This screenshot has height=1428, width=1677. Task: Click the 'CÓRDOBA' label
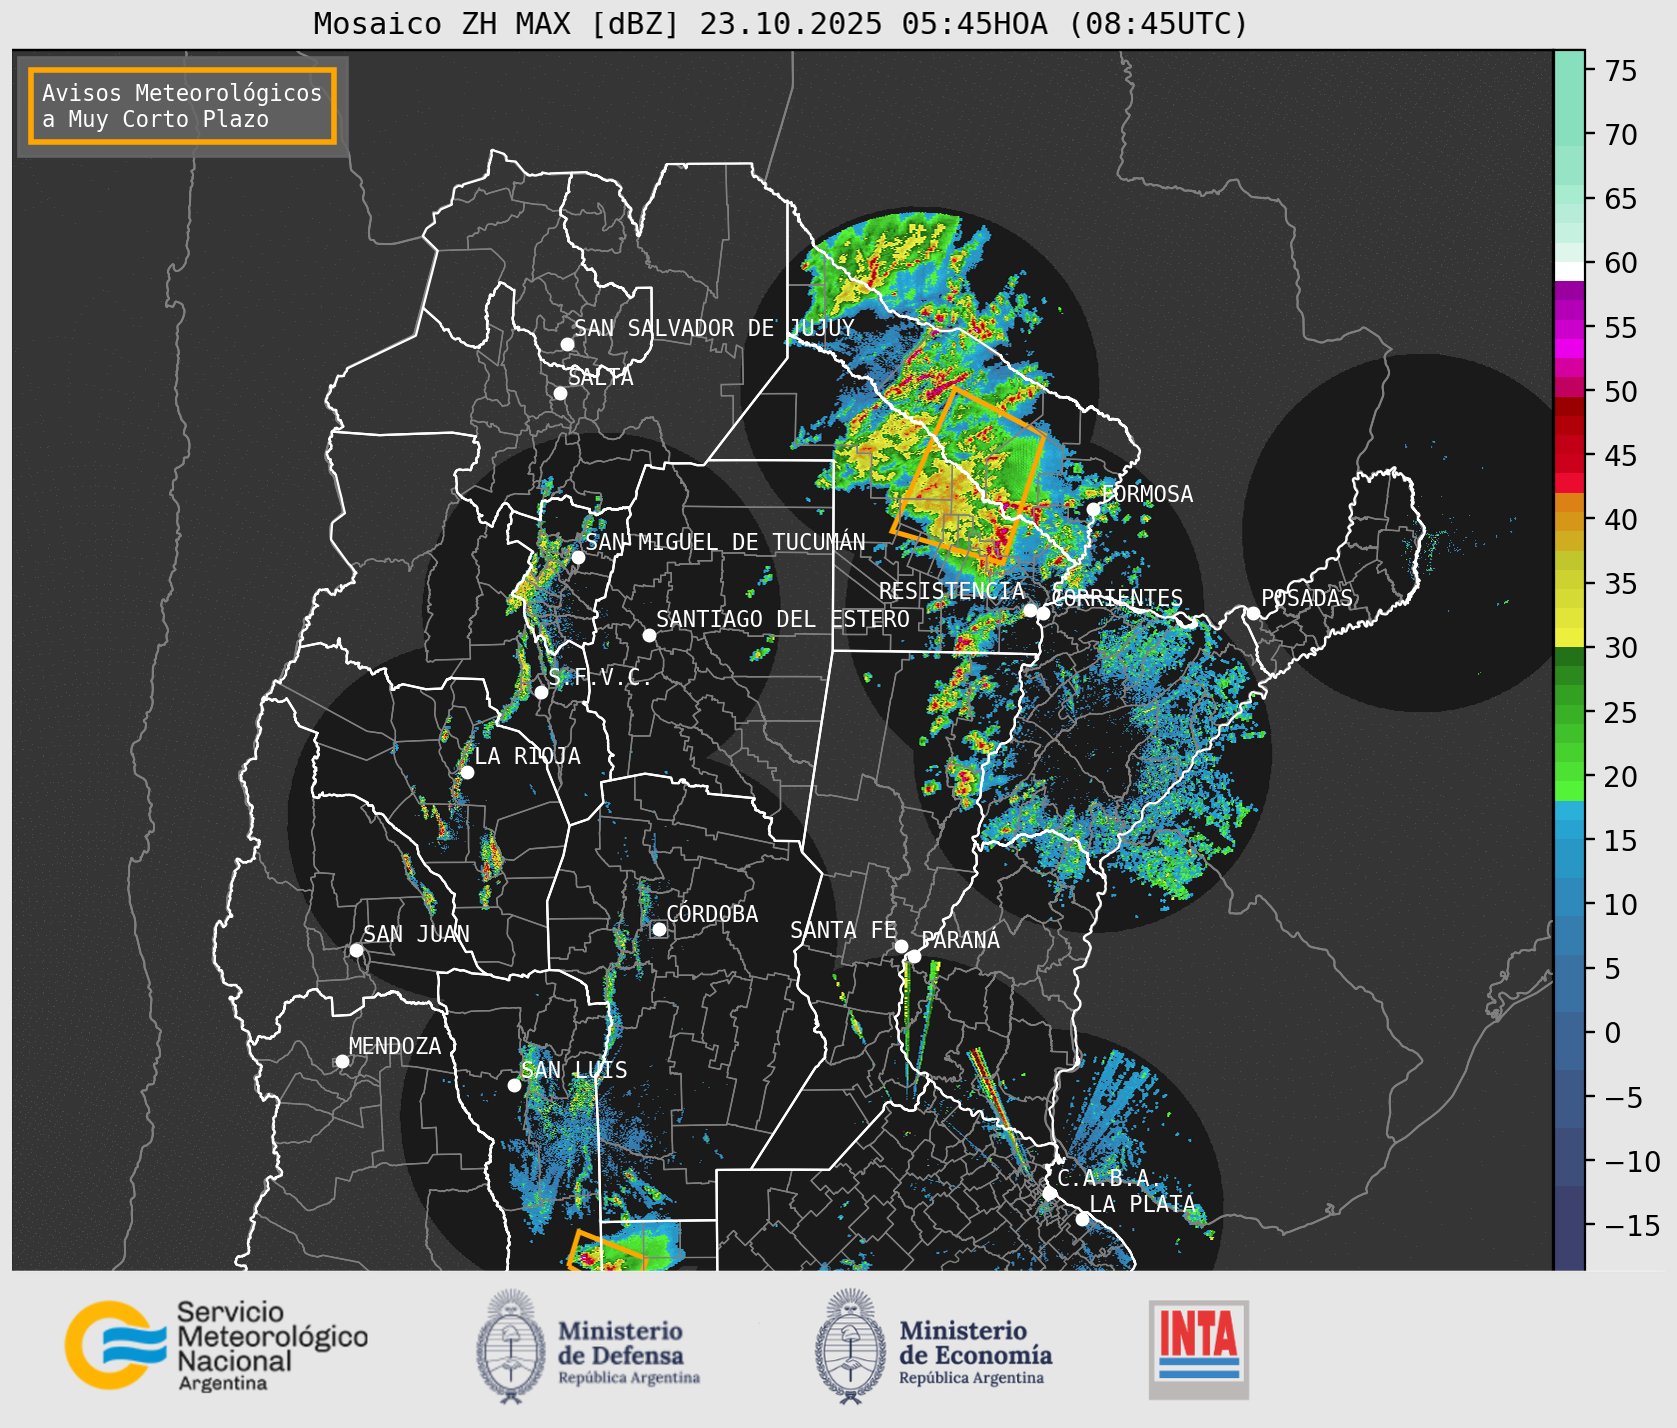click(712, 913)
